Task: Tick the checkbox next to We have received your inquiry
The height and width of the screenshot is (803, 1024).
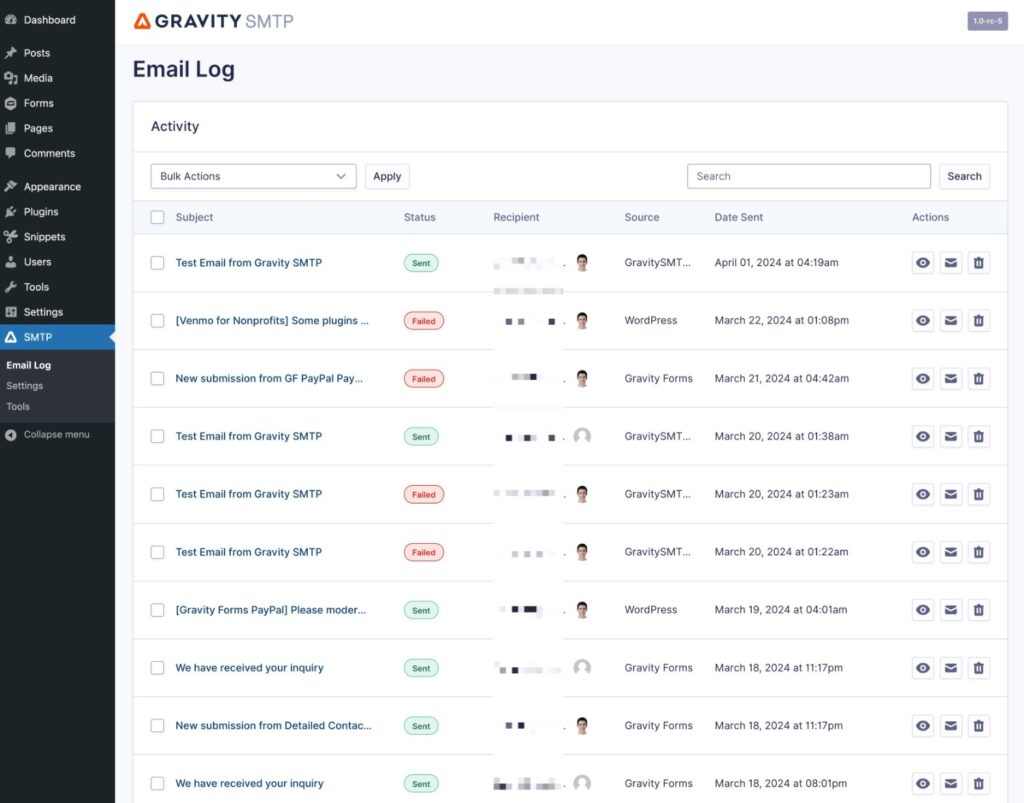Action: (x=157, y=667)
